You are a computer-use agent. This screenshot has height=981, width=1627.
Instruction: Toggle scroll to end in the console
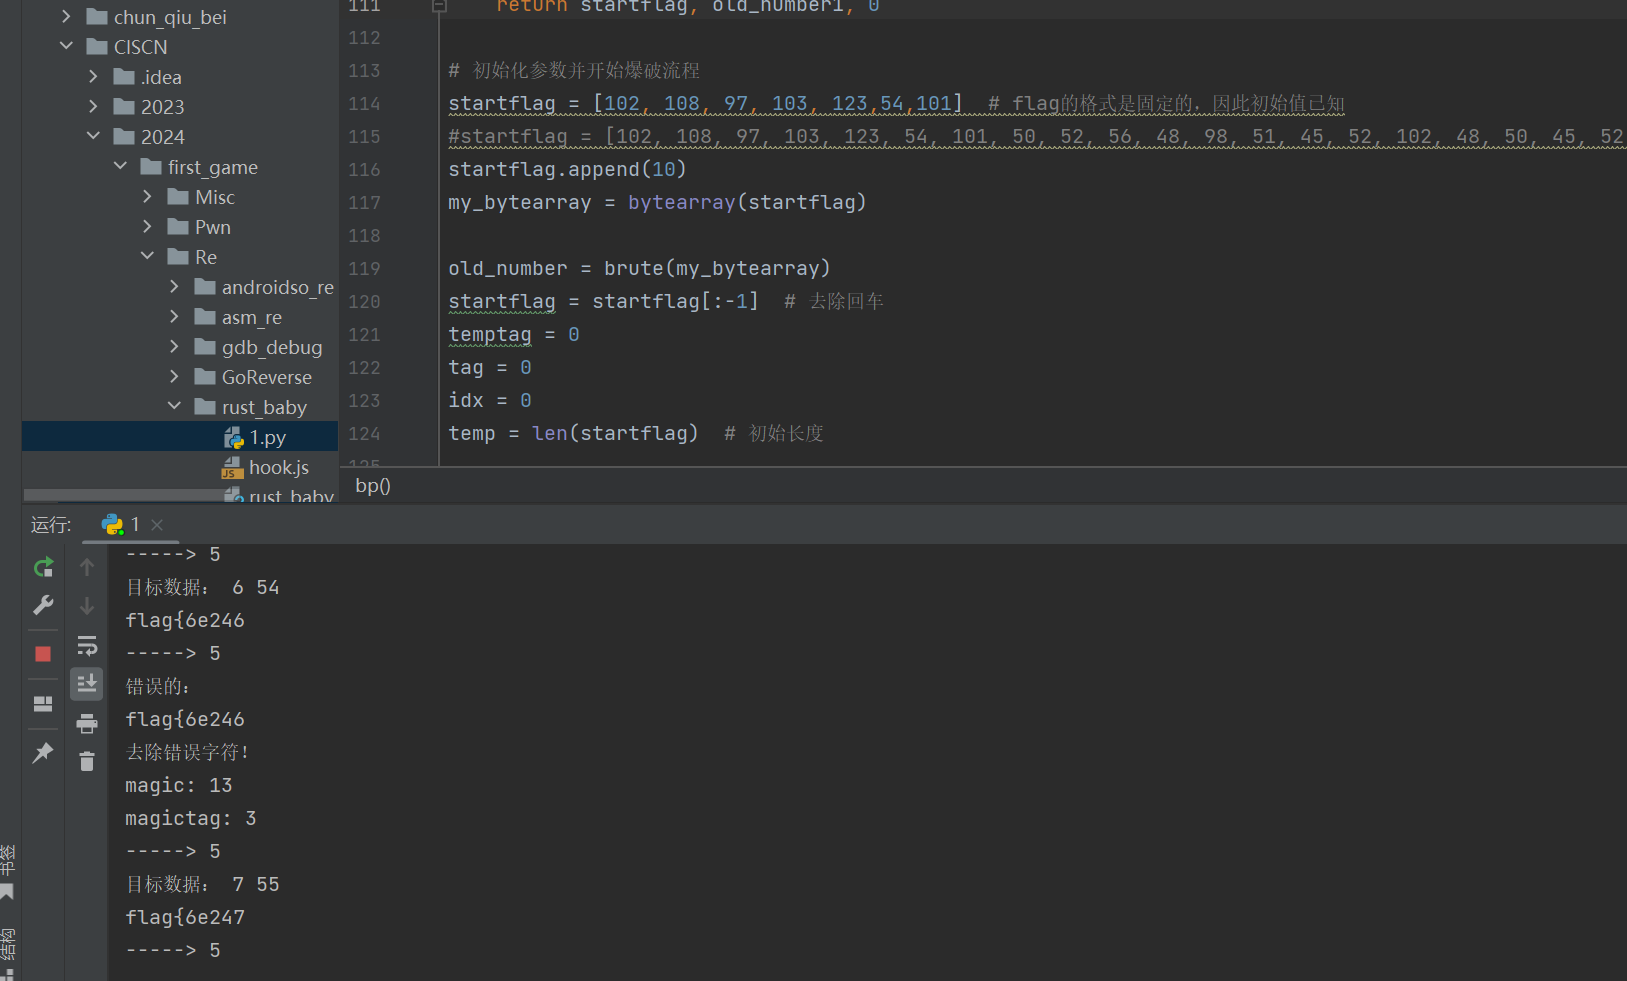pyautogui.click(x=87, y=684)
